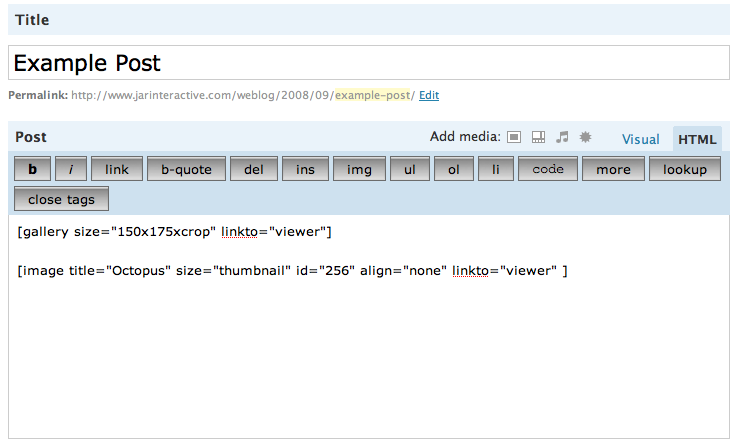Switch to the Visual editor tab
738x448 pixels.
point(641,139)
